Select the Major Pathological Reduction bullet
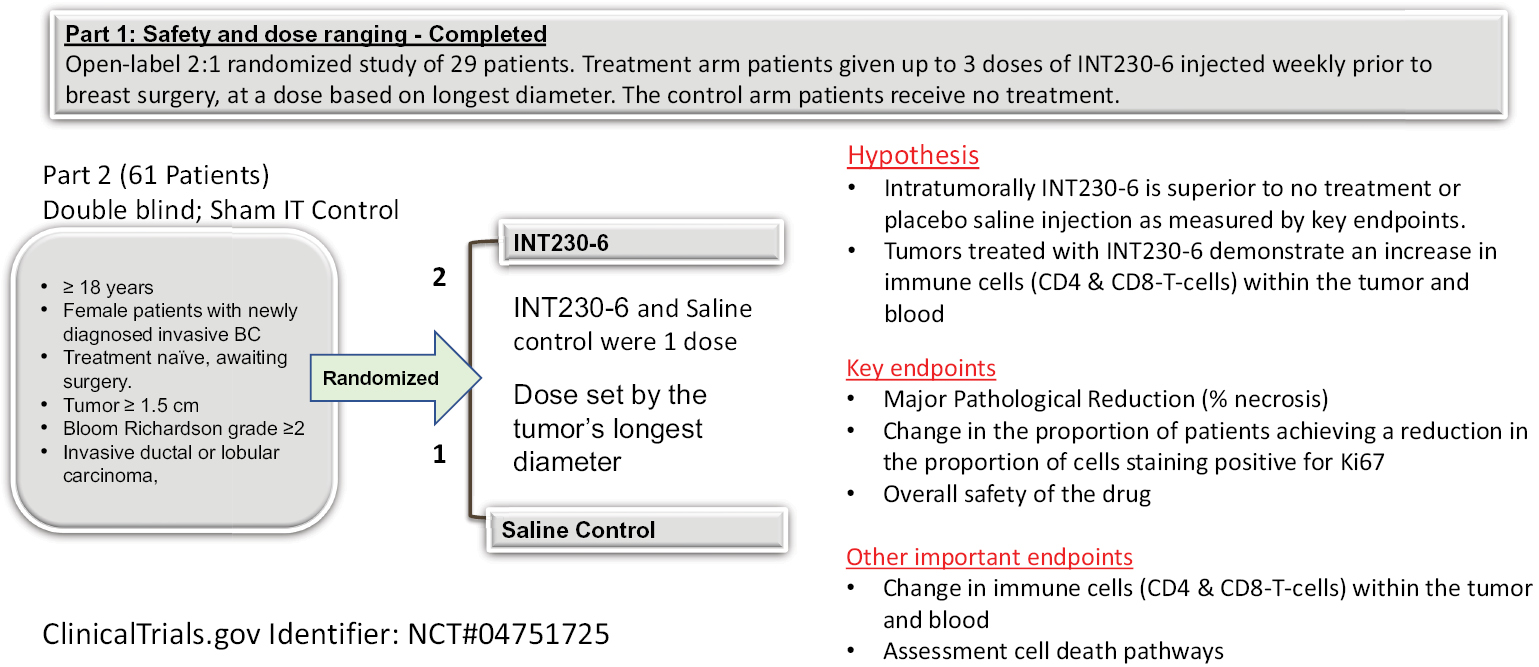 tap(1105, 400)
